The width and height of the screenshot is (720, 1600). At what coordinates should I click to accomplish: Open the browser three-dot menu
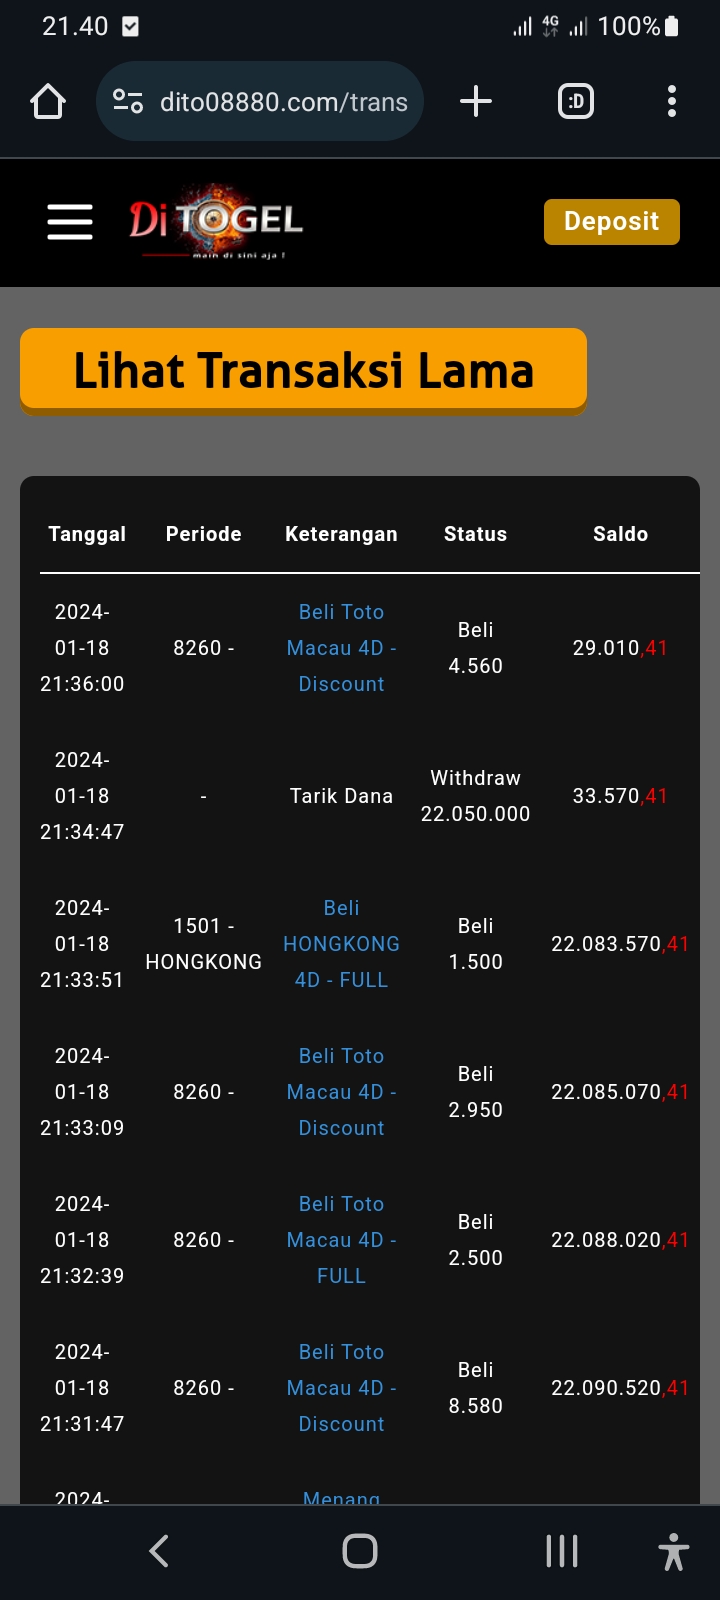click(671, 102)
